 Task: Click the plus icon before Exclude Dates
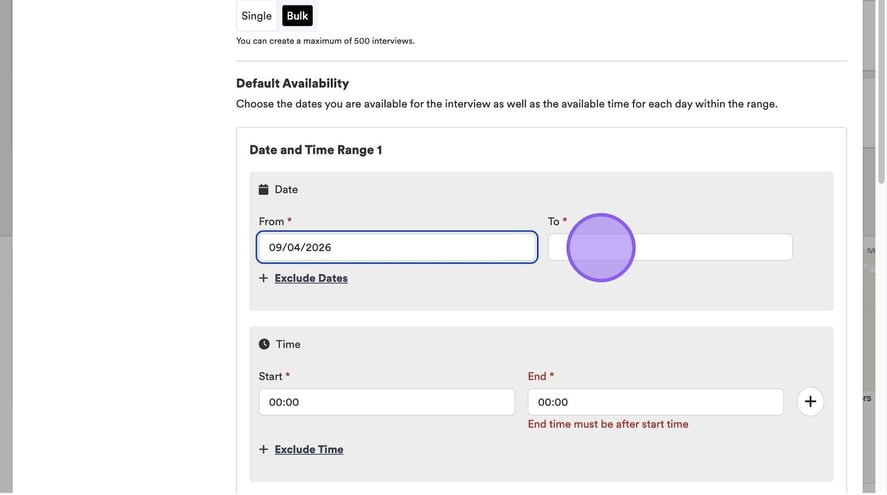click(264, 278)
